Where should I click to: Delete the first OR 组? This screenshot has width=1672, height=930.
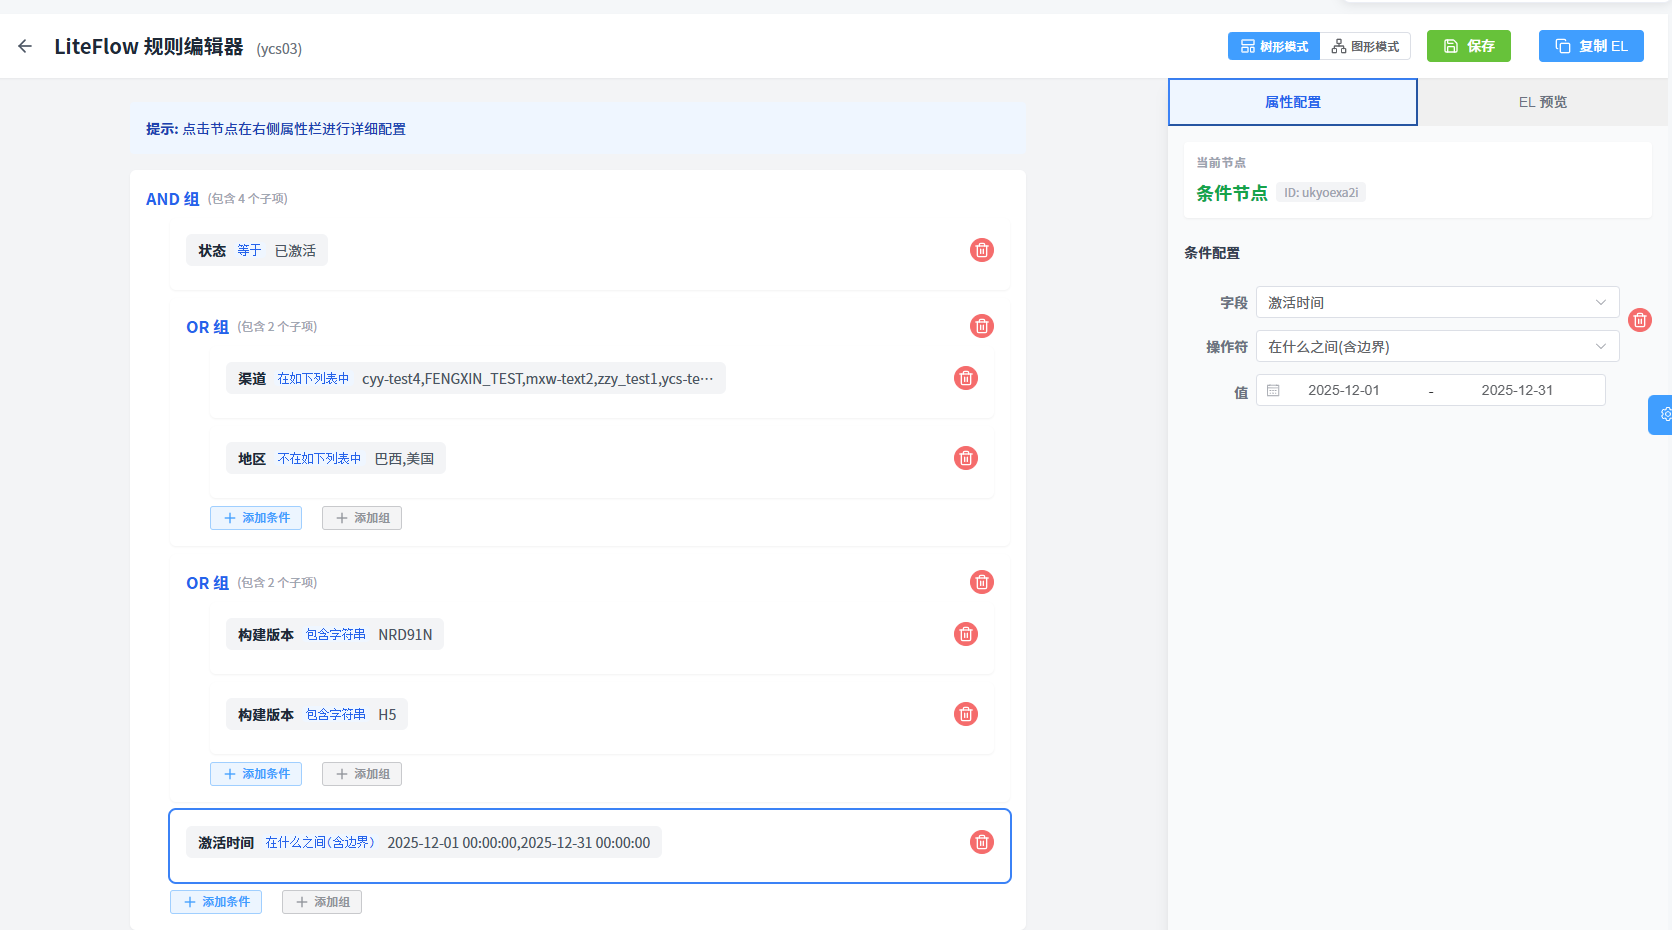[981, 326]
